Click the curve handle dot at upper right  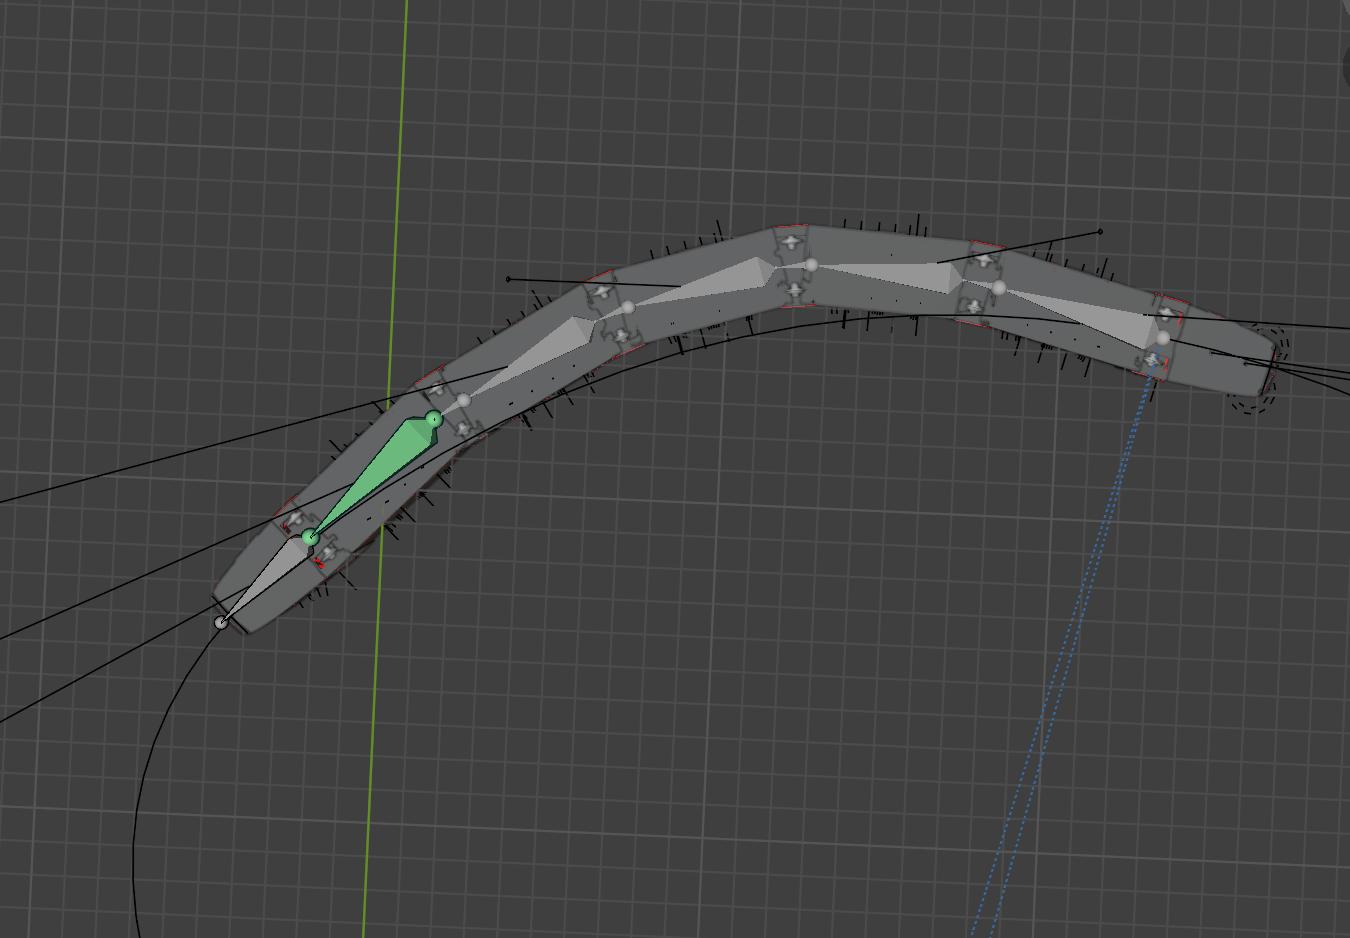click(1101, 232)
